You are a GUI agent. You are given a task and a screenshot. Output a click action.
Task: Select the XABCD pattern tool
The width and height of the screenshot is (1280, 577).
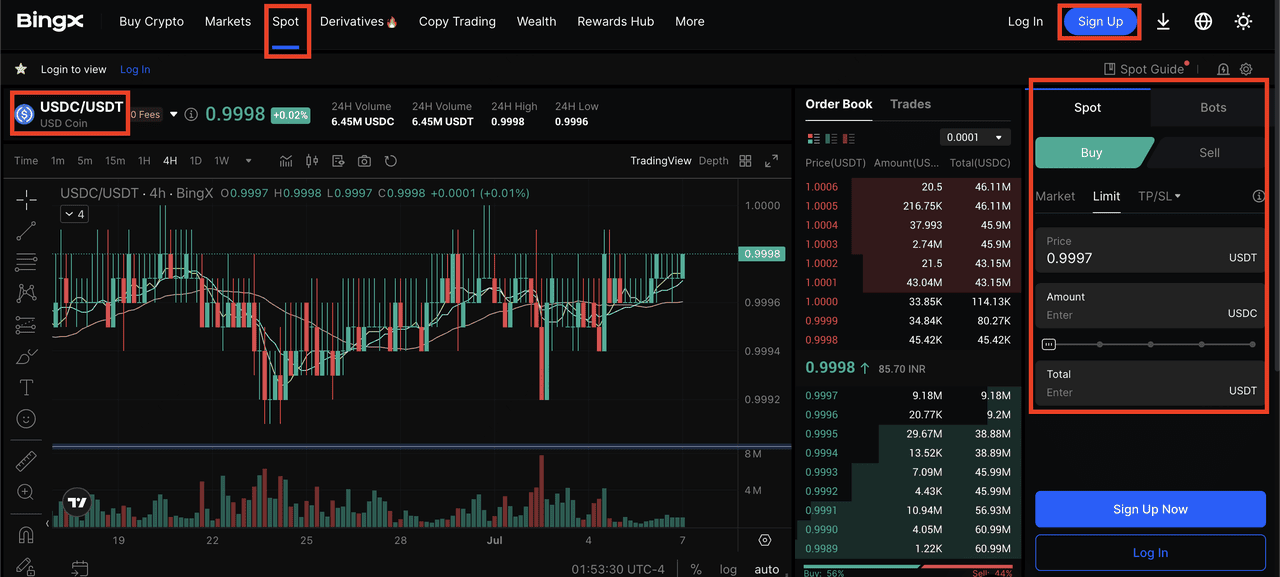tap(26, 294)
